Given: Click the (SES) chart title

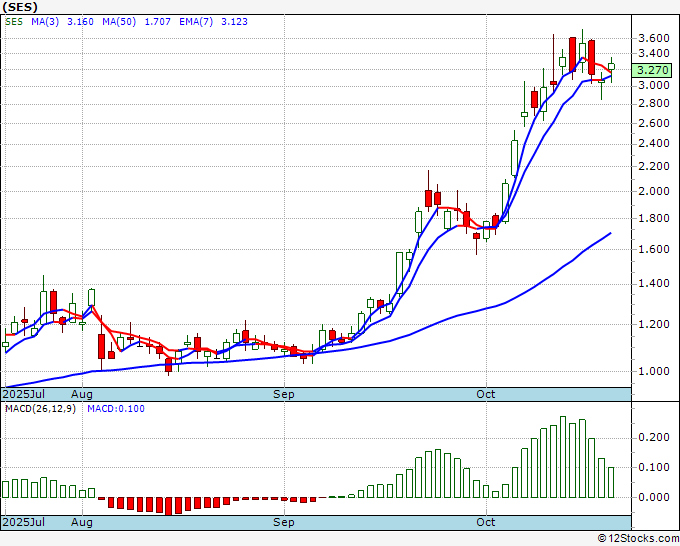Looking at the screenshot, I should (20, 7).
